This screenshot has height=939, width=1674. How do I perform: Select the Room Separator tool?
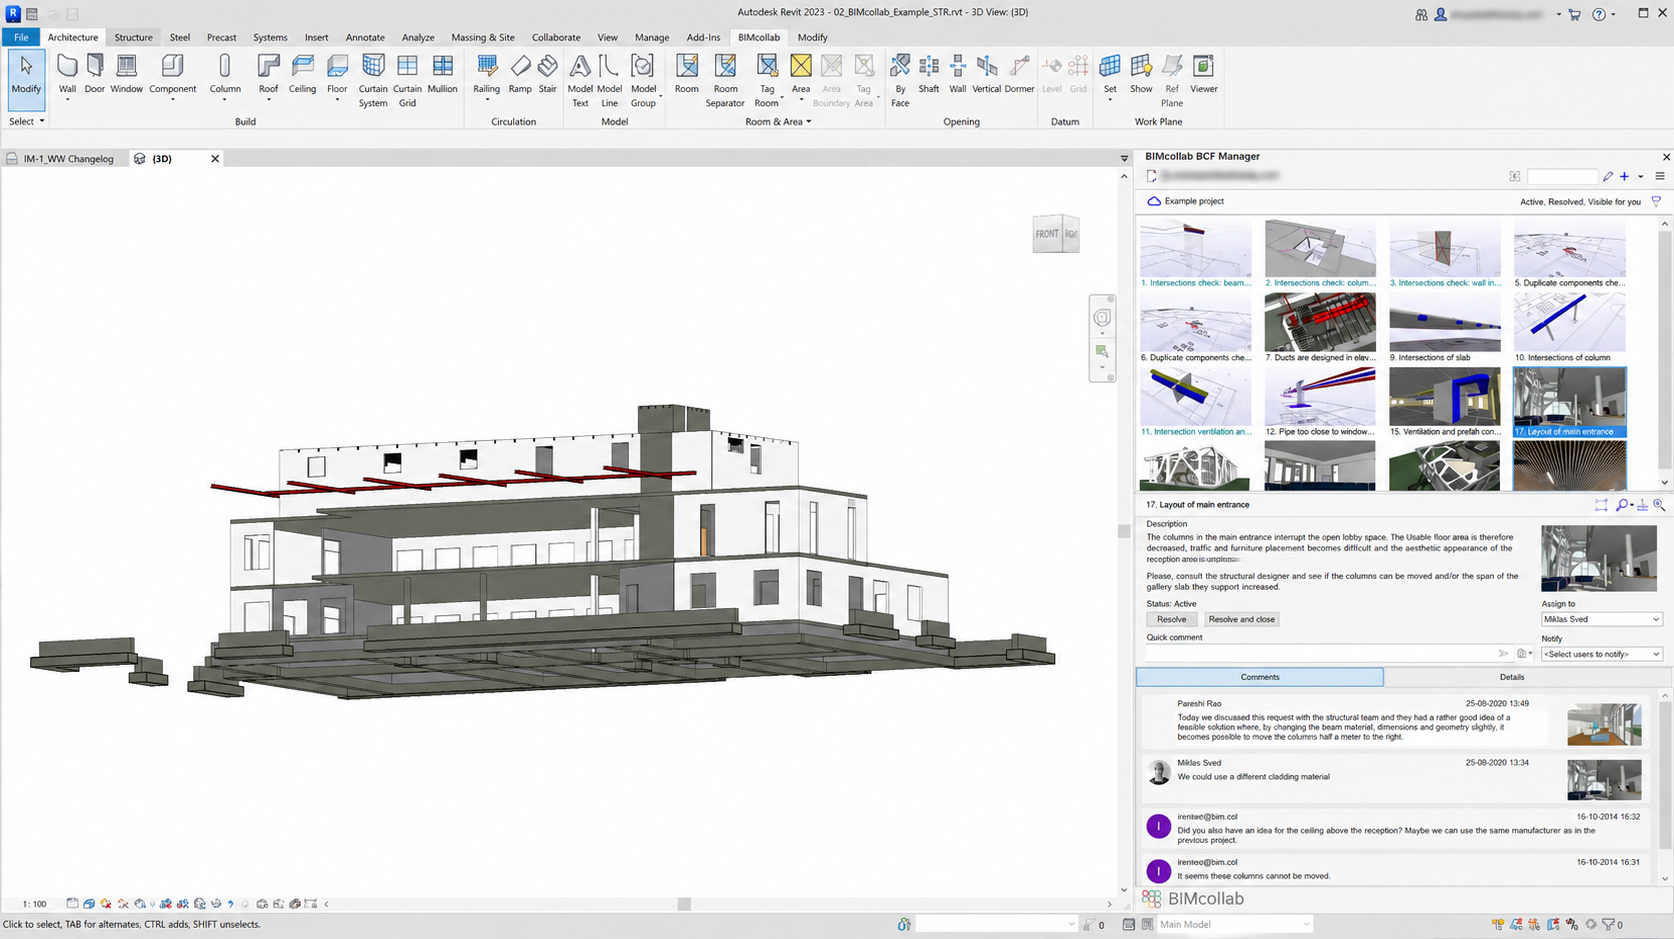[x=725, y=81]
